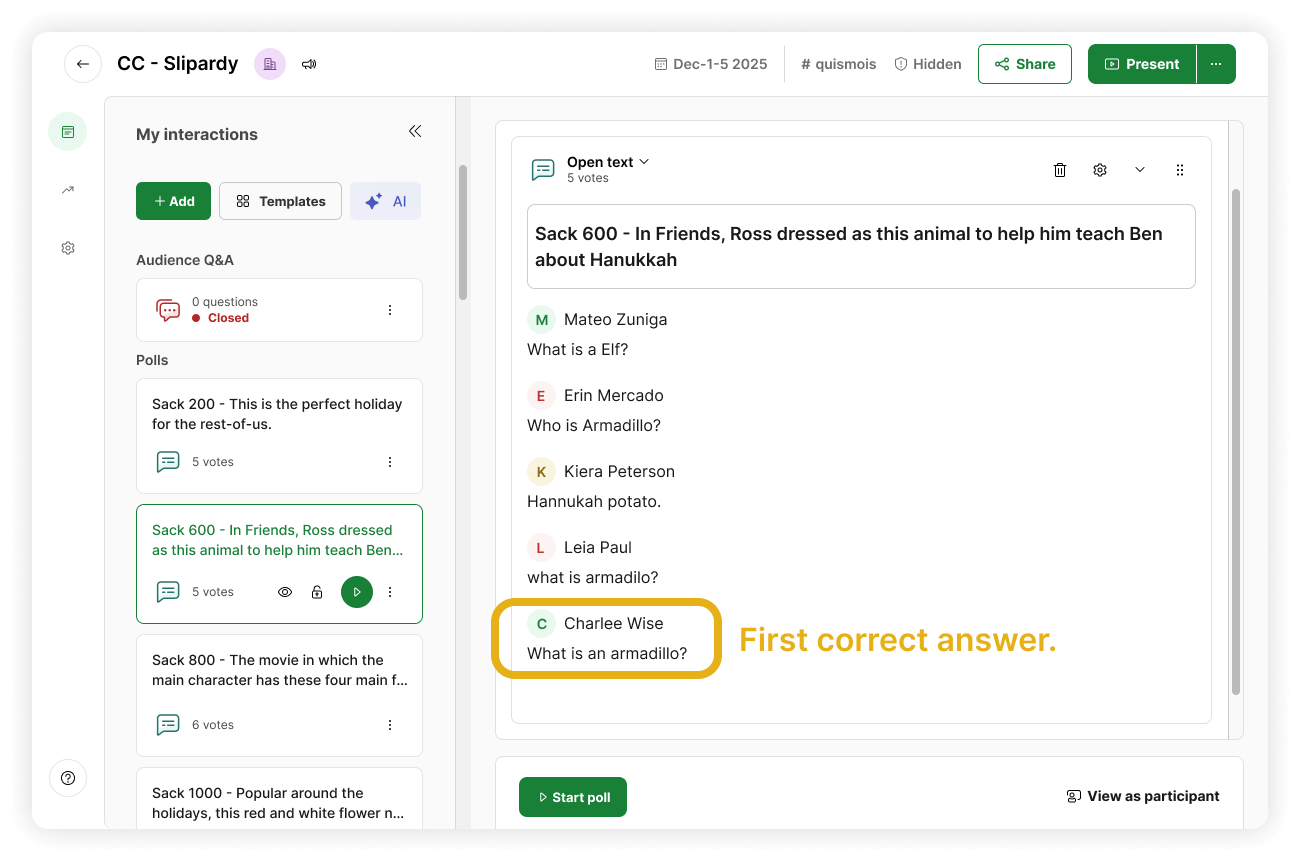Toggle Hidden status in the top bar
This screenshot has height=861, width=1300.
pos(928,64)
